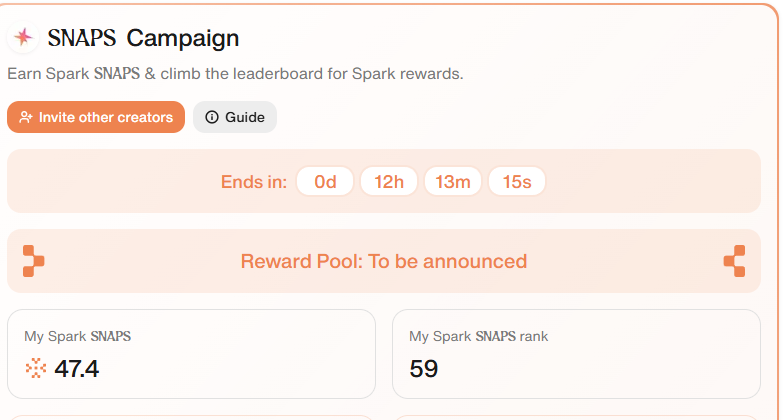Click the info circle icon beside Guide
The image size is (783, 420).
(x=212, y=117)
